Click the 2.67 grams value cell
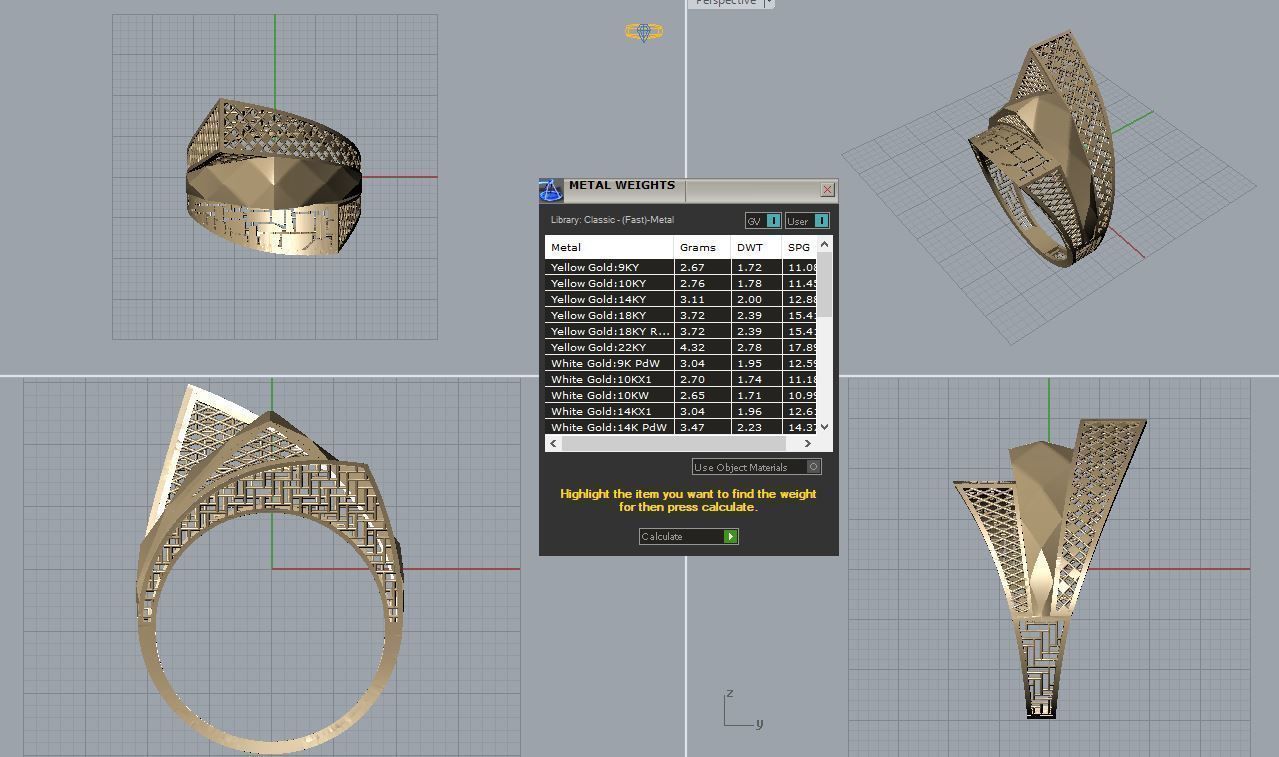The width and height of the screenshot is (1279, 757). (x=702, y=267)
